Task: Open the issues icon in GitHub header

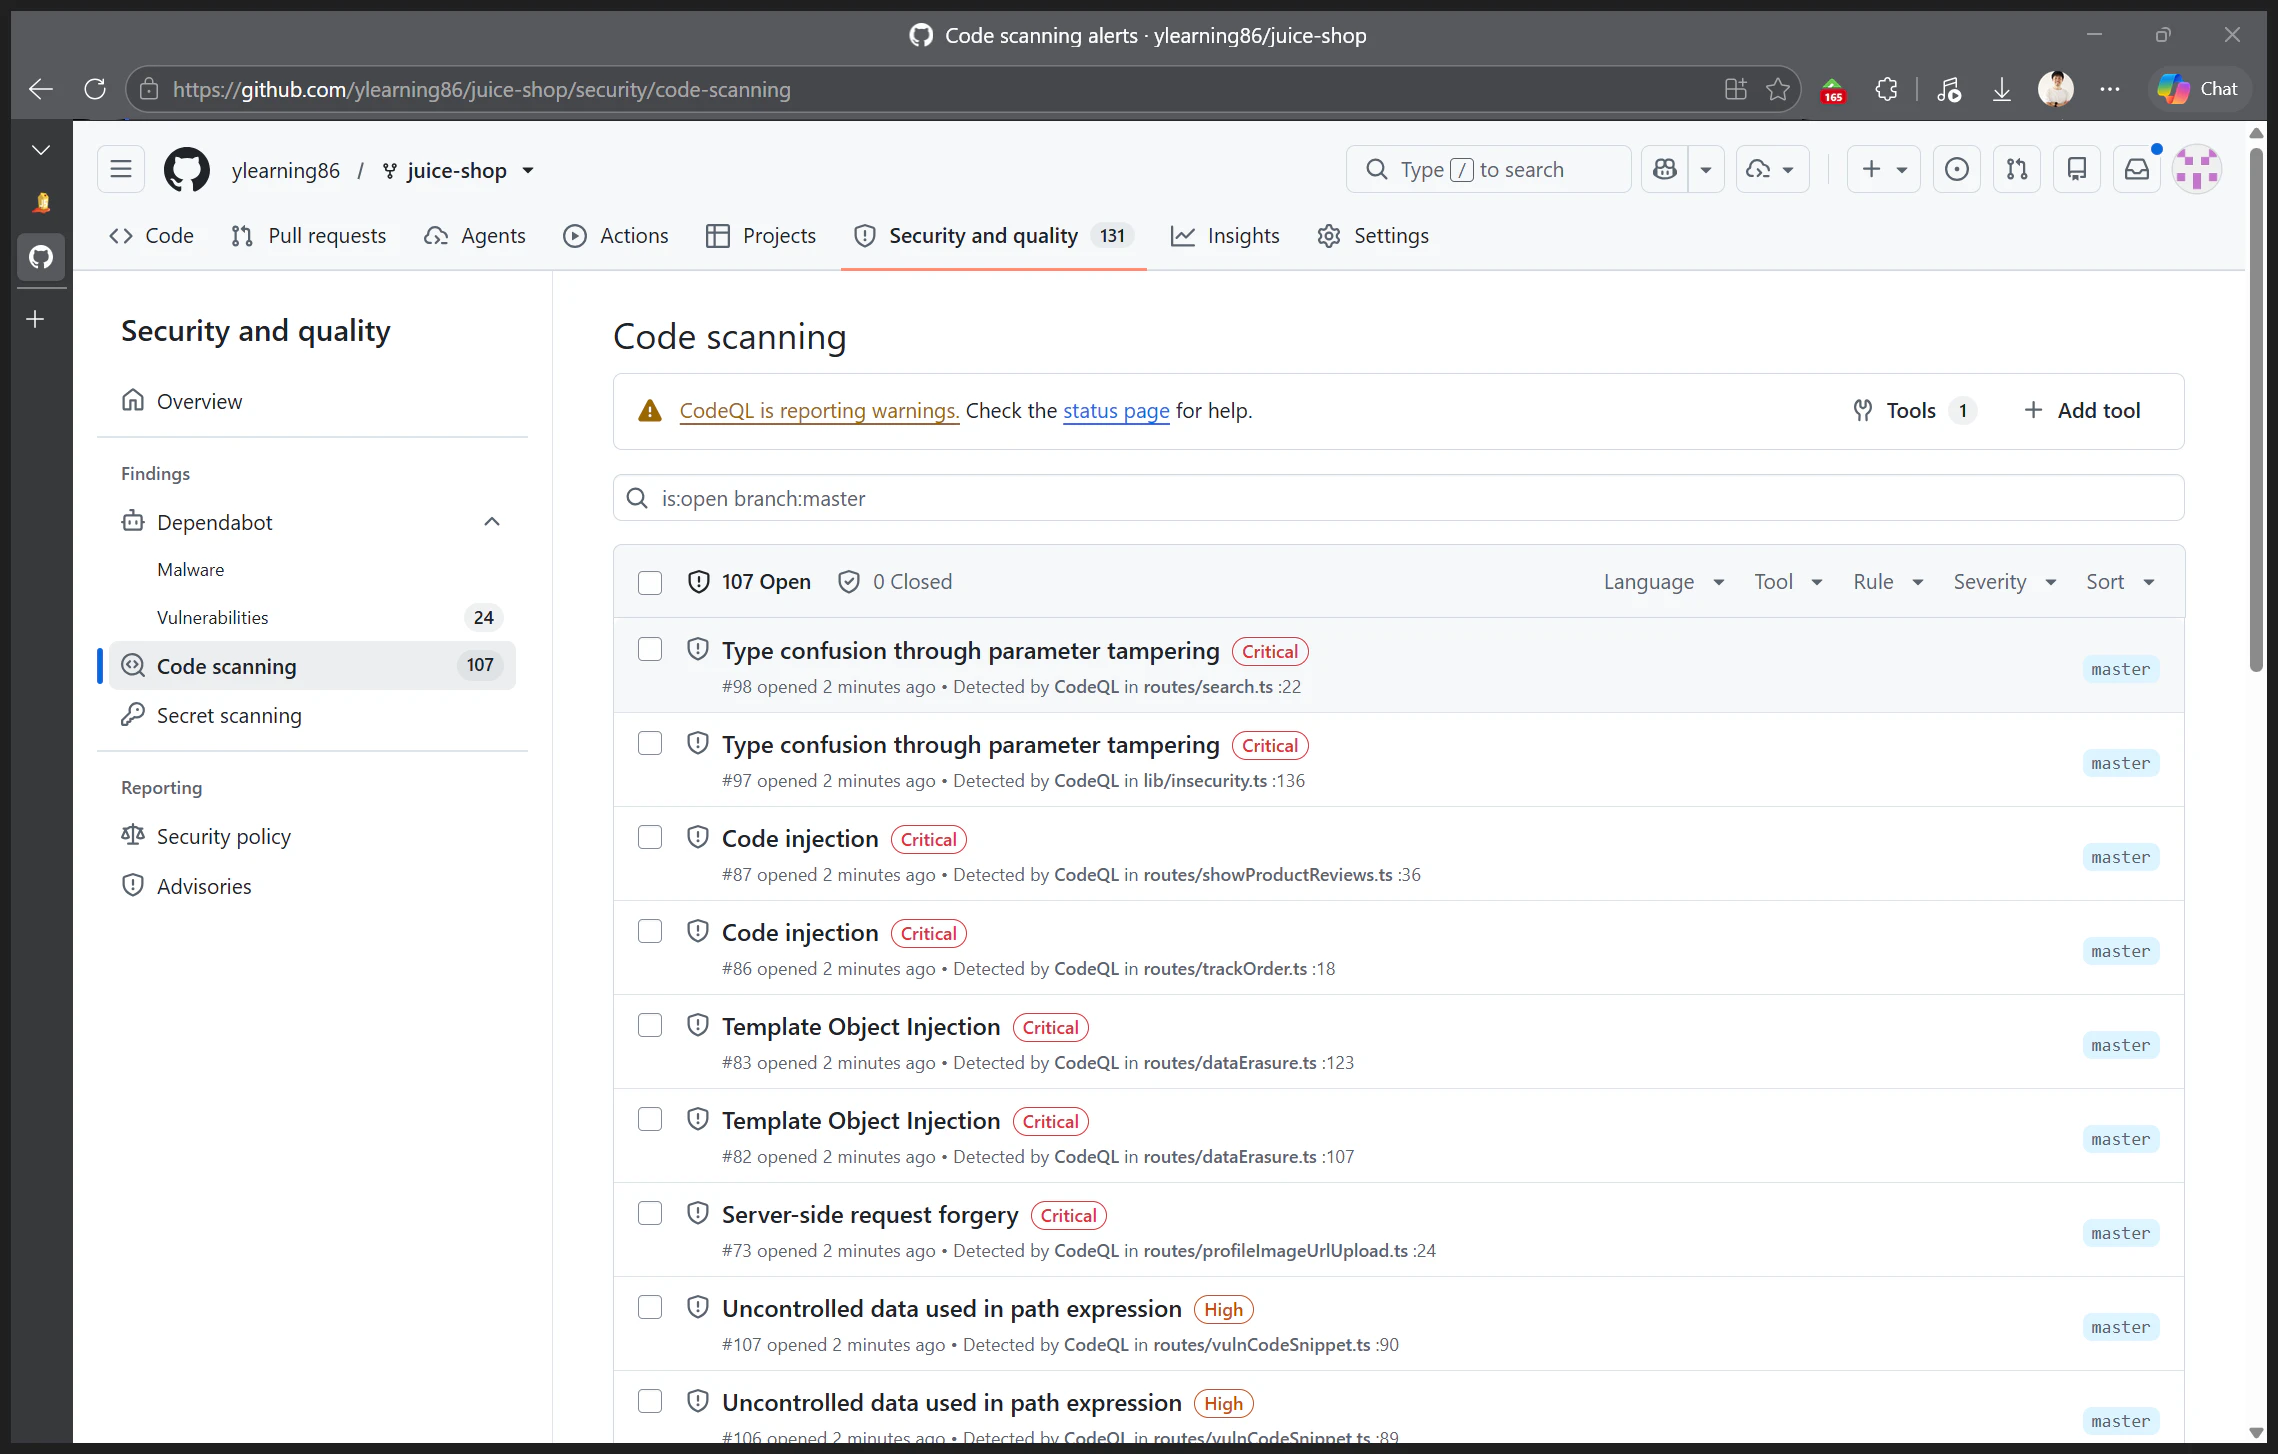Action: tap(1957, 169)
